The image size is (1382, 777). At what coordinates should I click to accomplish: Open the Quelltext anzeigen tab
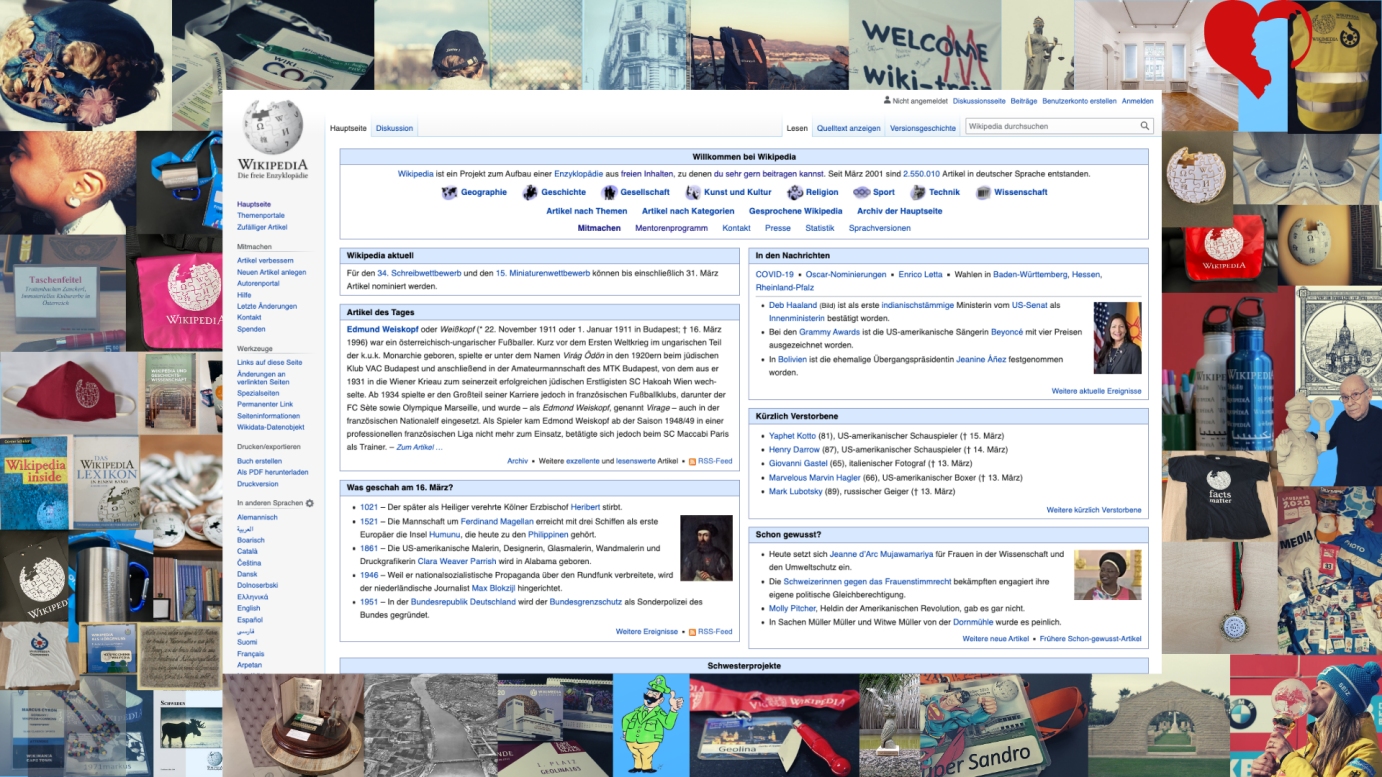click(x=848, y=128)
